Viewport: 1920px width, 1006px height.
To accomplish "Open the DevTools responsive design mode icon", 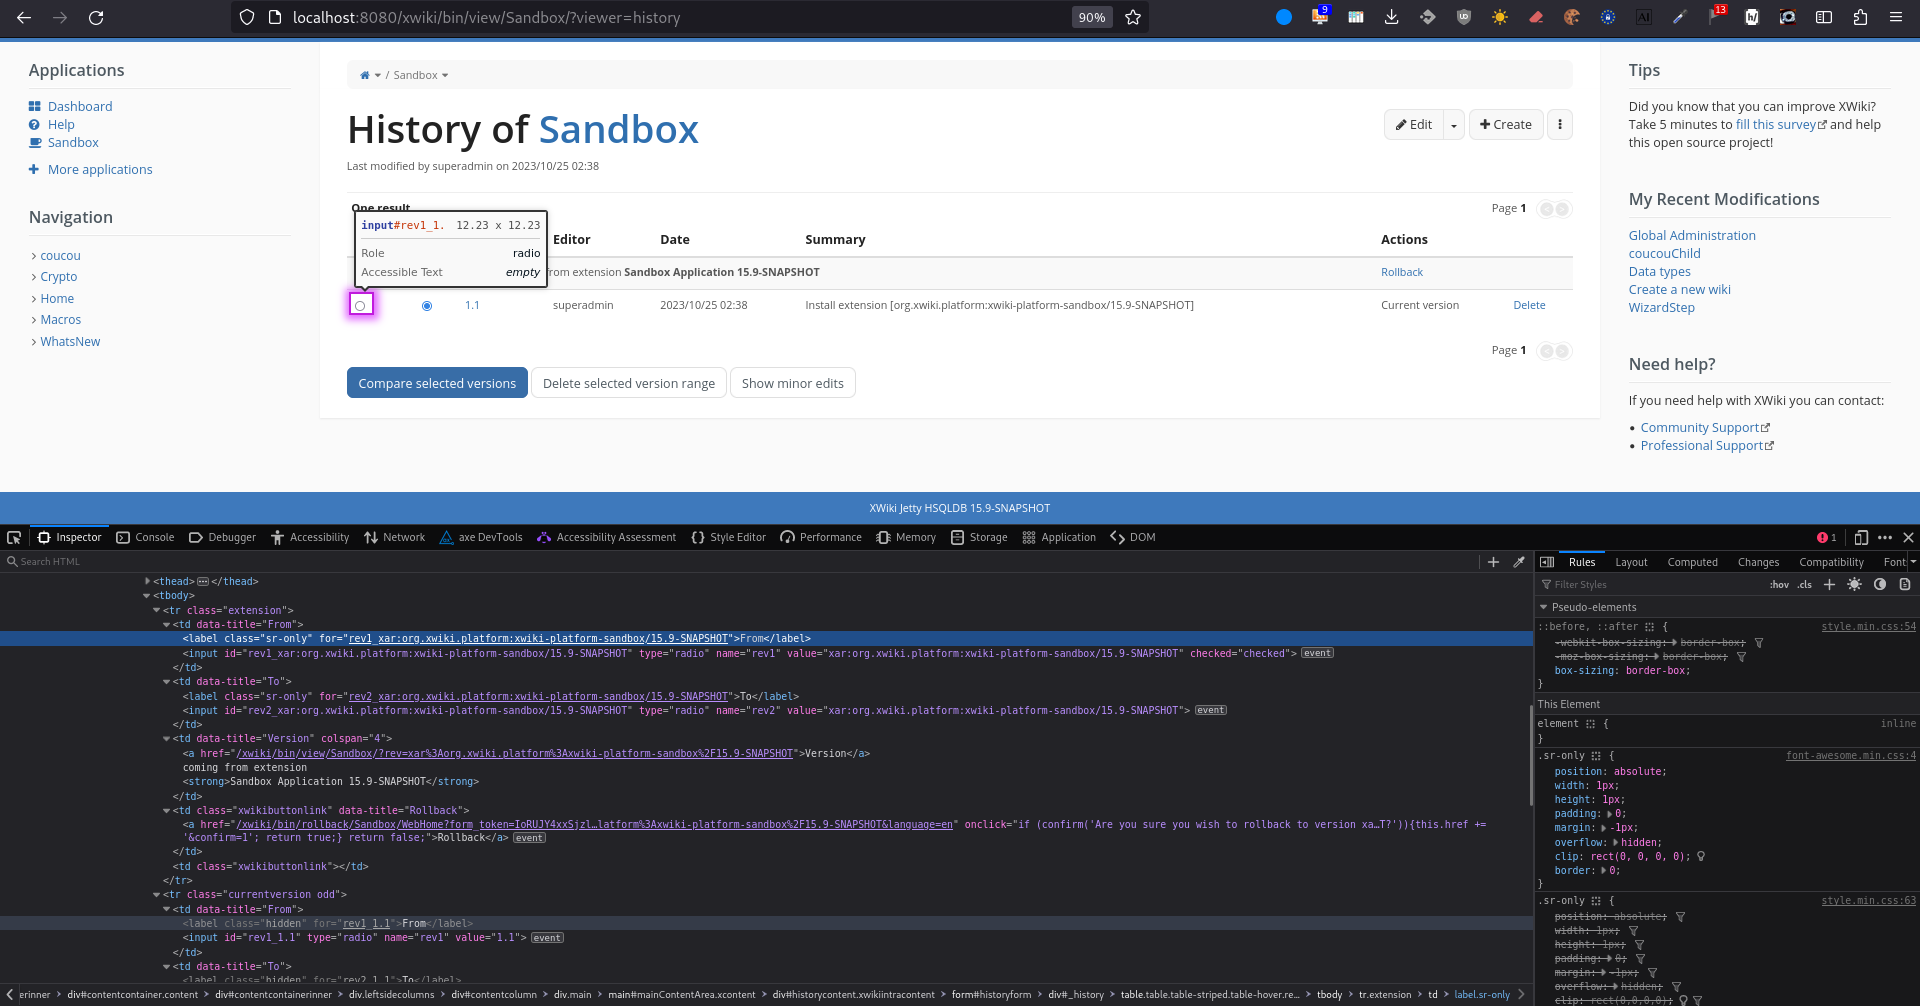I will pos(1861,537).
